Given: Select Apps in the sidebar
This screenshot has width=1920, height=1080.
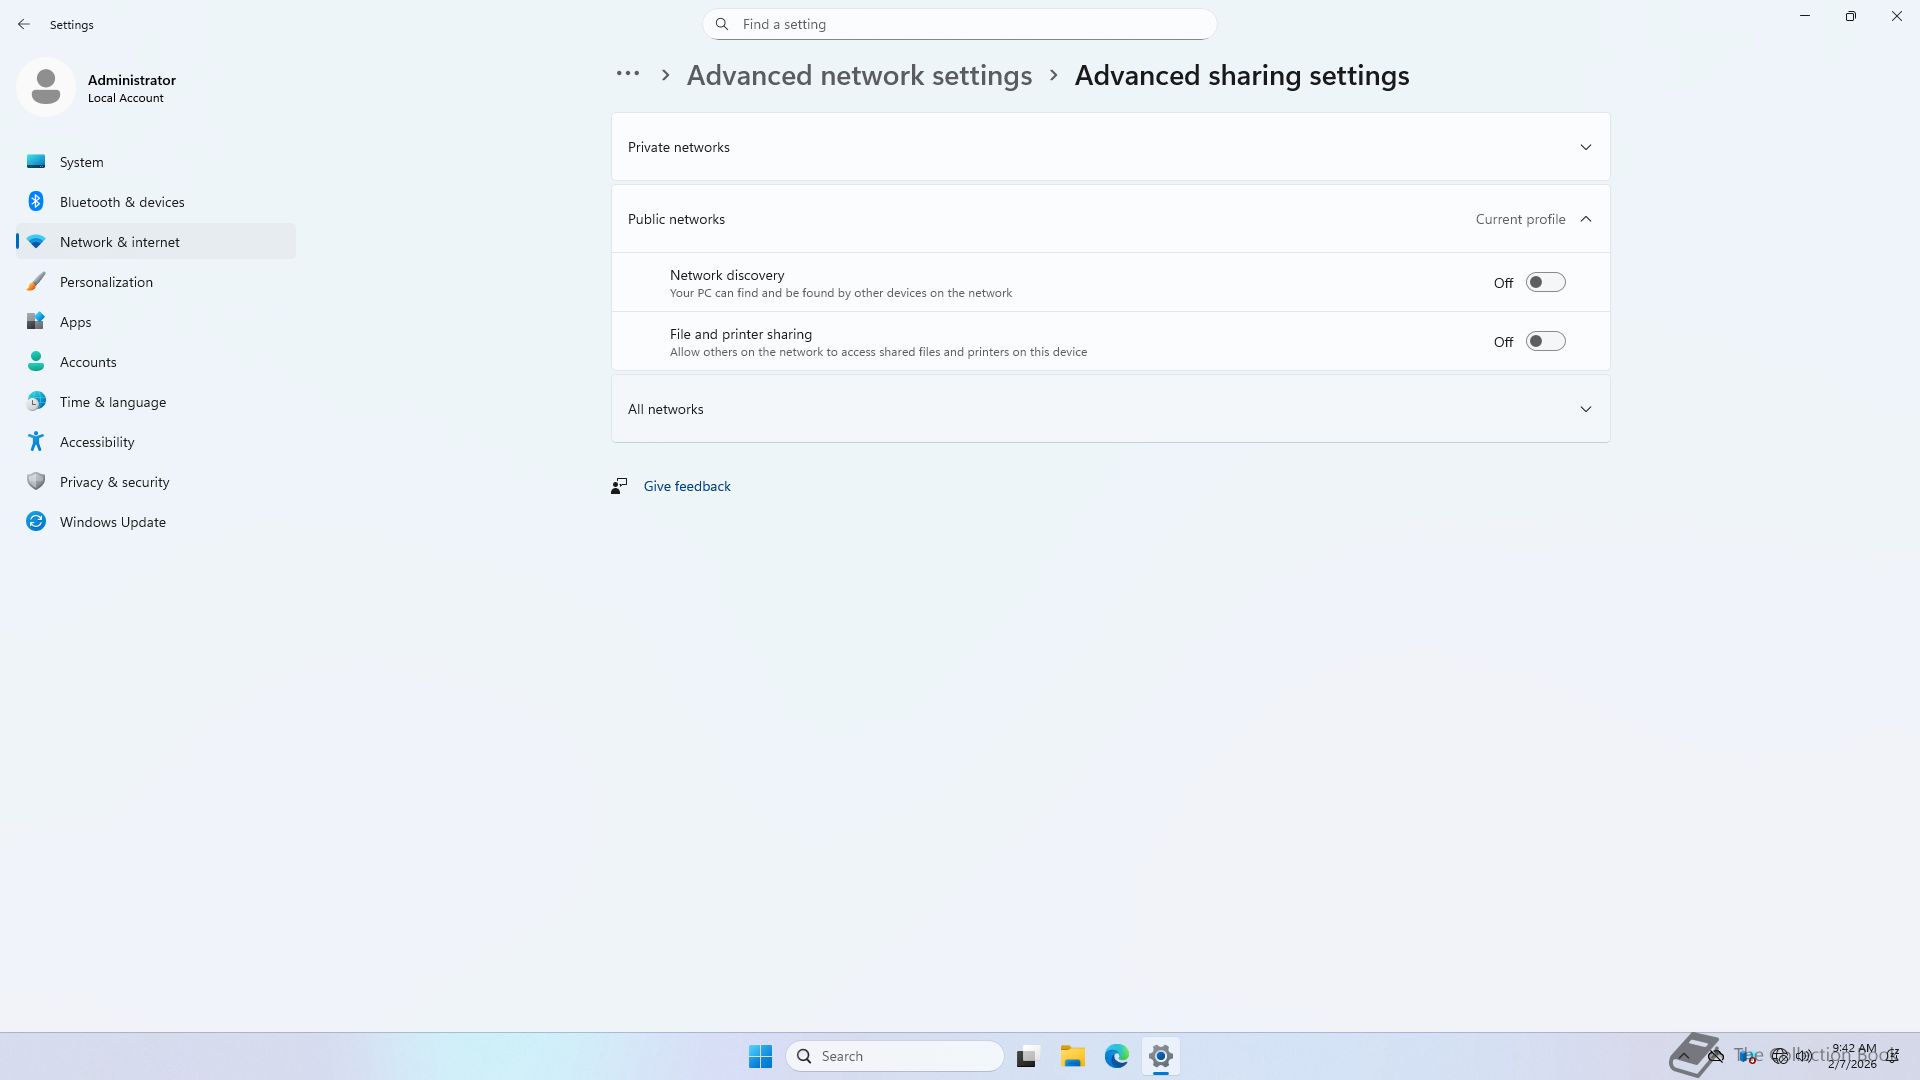Looking at the screenshot, I should (75, 322).
